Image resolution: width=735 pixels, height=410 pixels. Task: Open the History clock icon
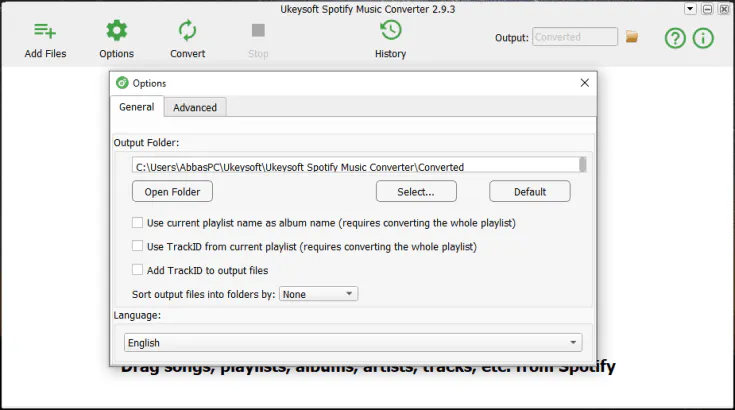pyautogui.click(x=390, y=30)
